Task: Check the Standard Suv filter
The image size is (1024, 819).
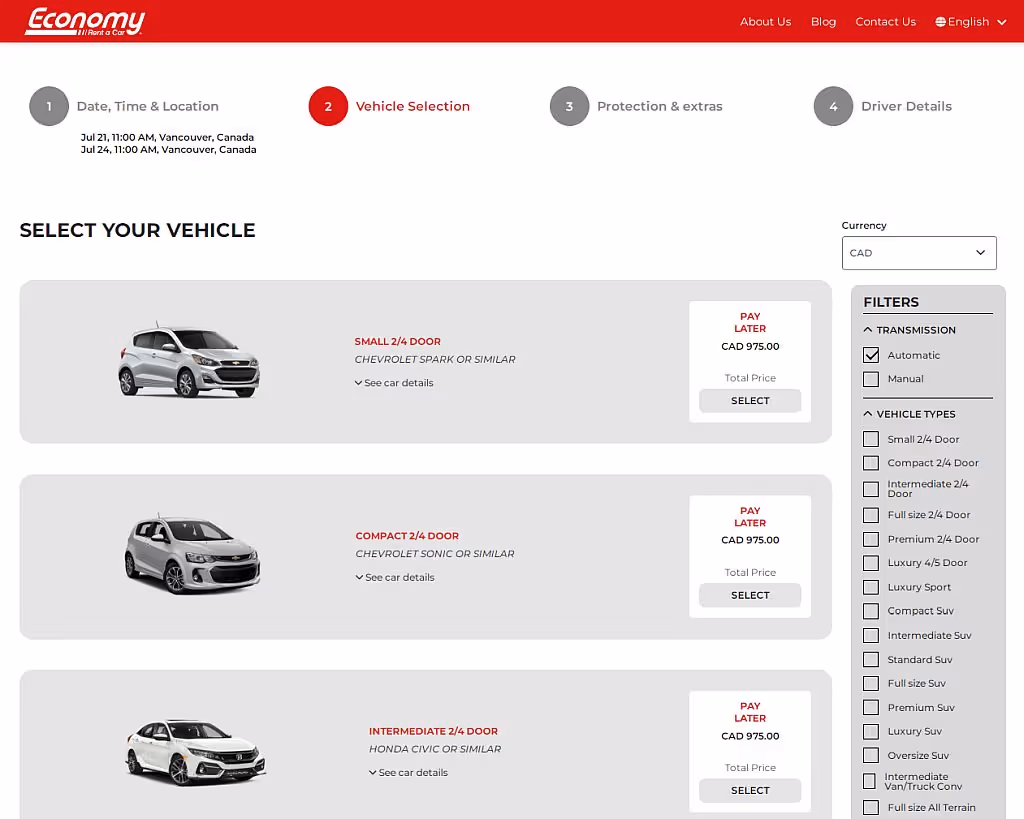Action: 871,660
